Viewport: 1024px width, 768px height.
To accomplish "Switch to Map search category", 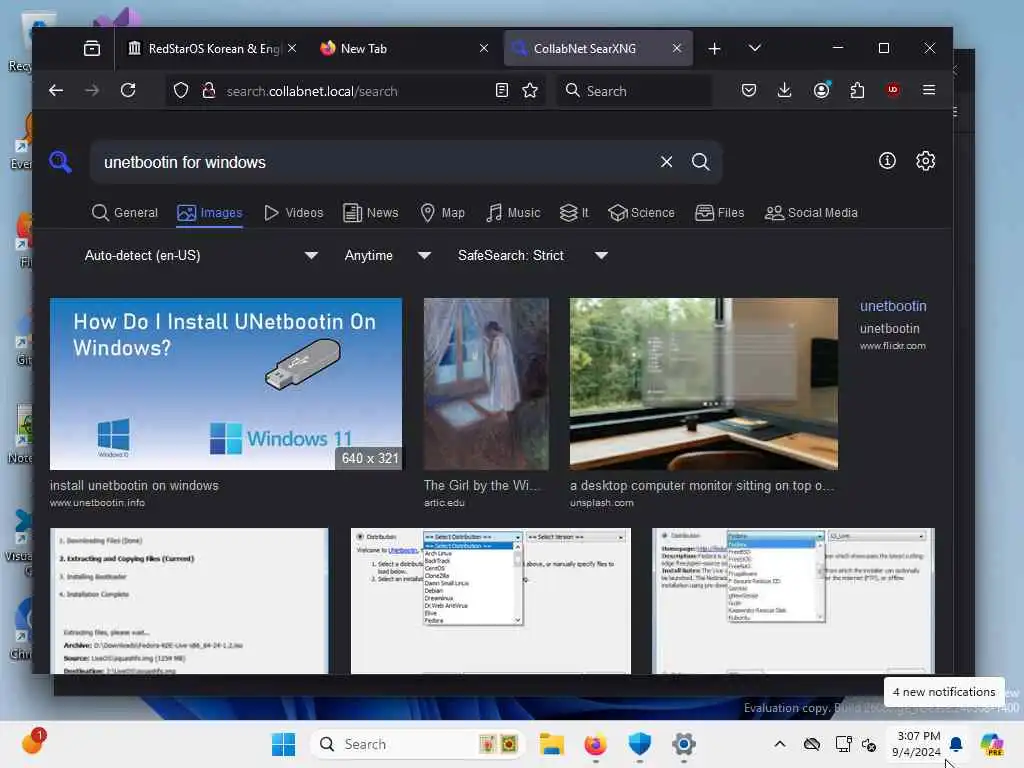I will [x=442, y=213].
